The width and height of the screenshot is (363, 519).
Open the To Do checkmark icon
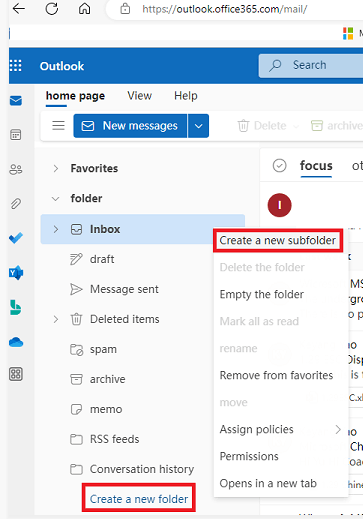pos(16,238)
